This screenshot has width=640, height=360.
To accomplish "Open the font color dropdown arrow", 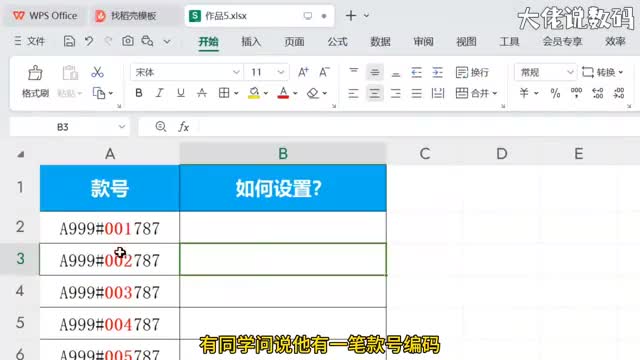I will tap(295, 93).
